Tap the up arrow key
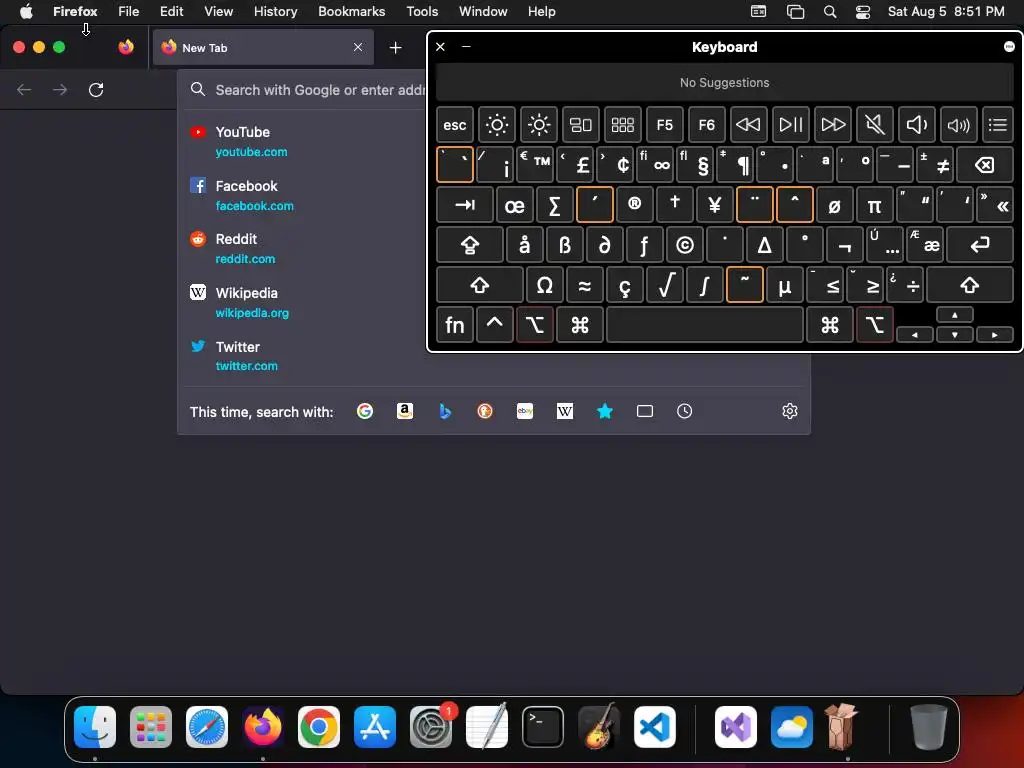 click(955, 315)
